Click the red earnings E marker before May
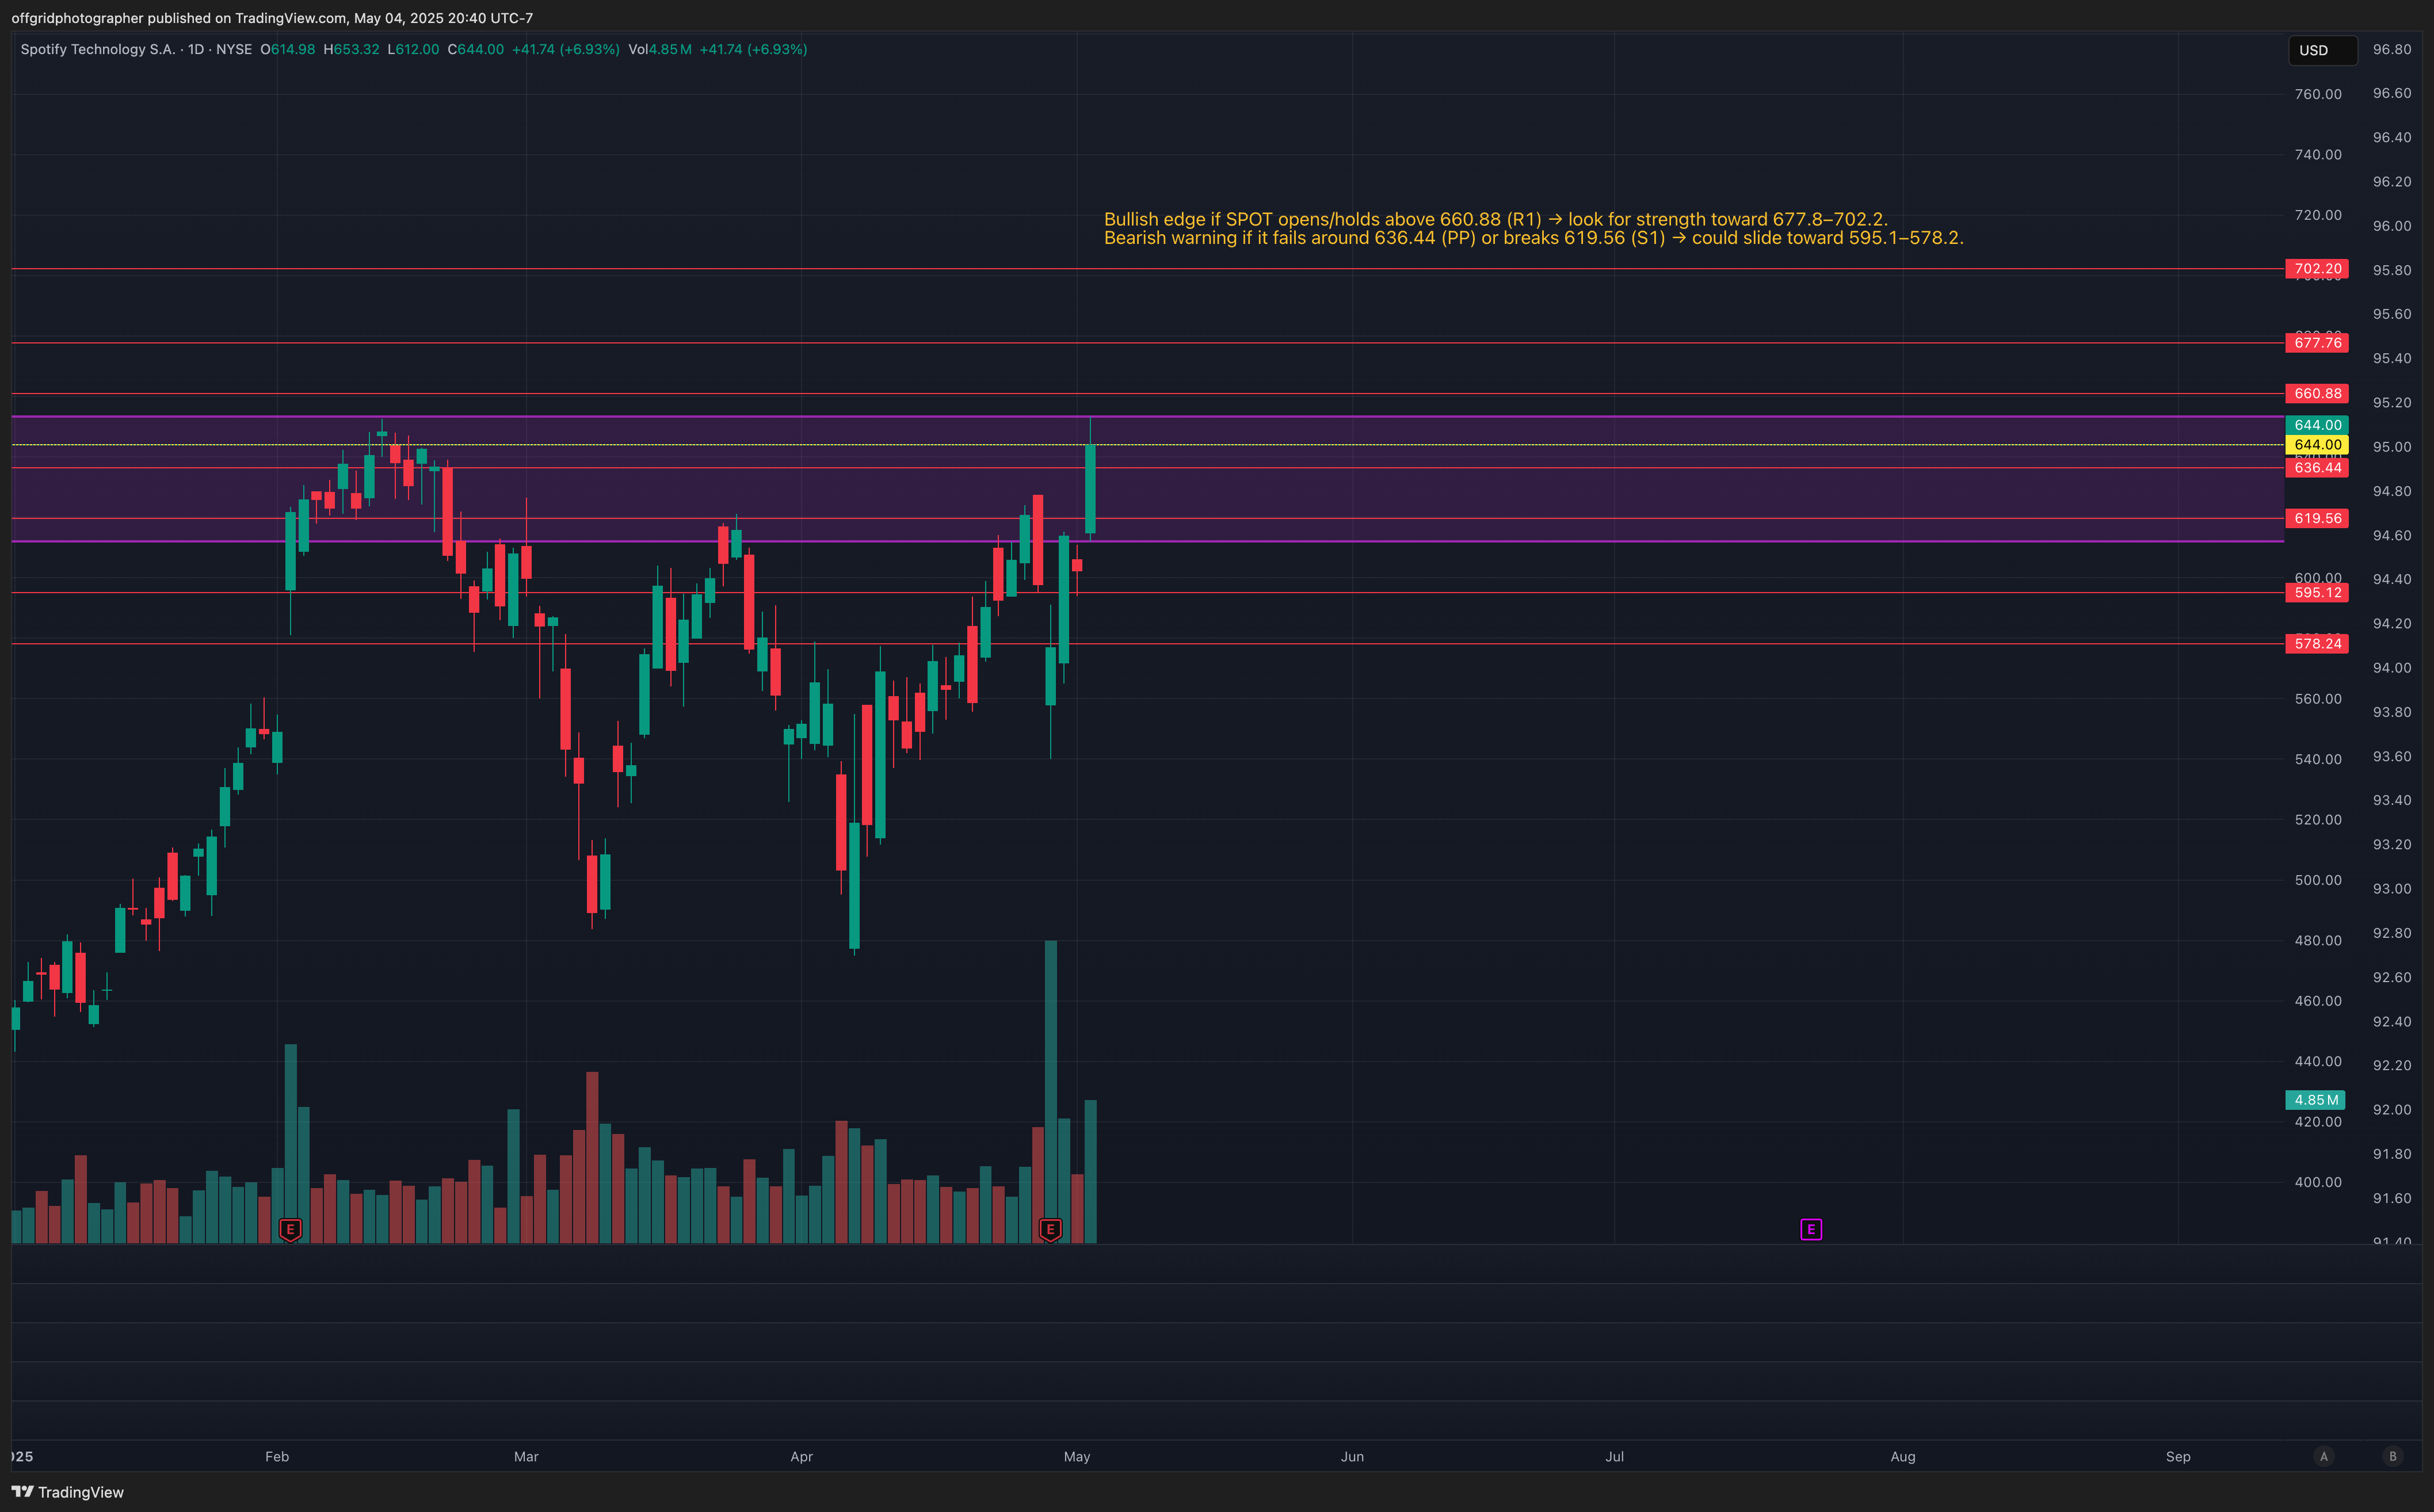2434x1512 pixels. 1050,1229
